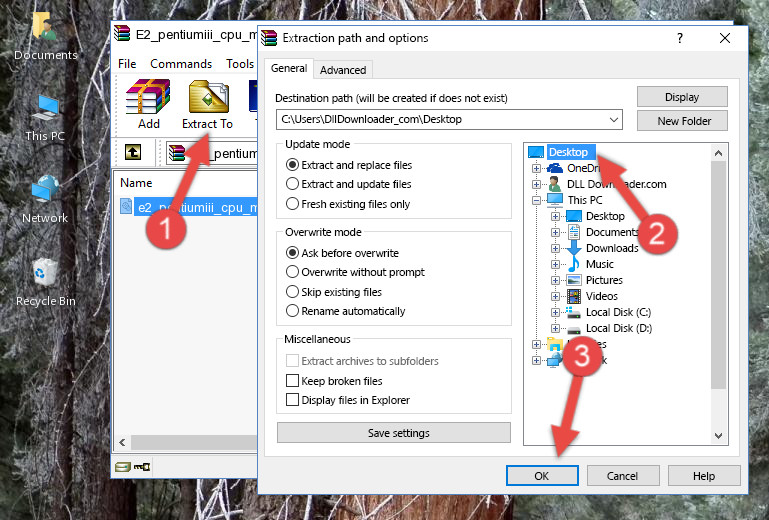Collapse the This PC tree node
Viewport: 769px width, 520px height.
(x=537, y=200)
